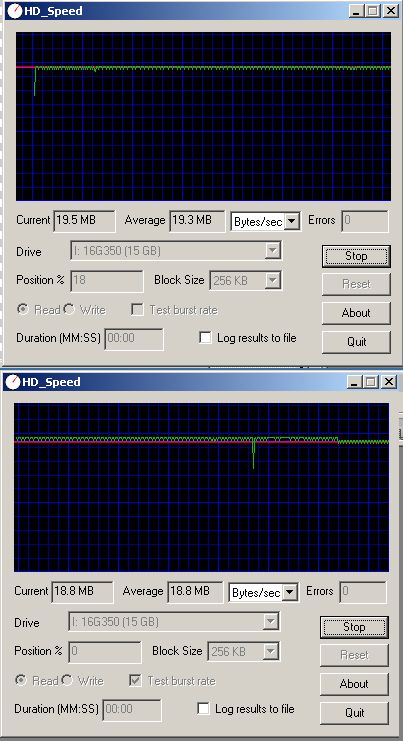Quit the bottom HD_Speed window
Image resolution: width=403 pixels, height=741 pixels.
(x=354, y=713)
